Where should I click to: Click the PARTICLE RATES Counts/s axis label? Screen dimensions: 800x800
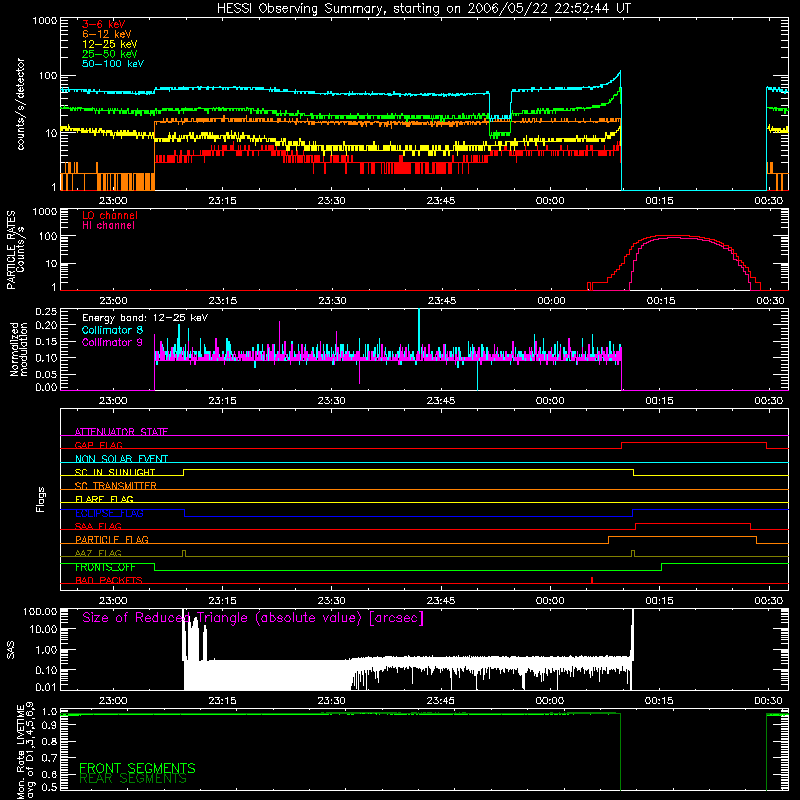coord(15,249)
